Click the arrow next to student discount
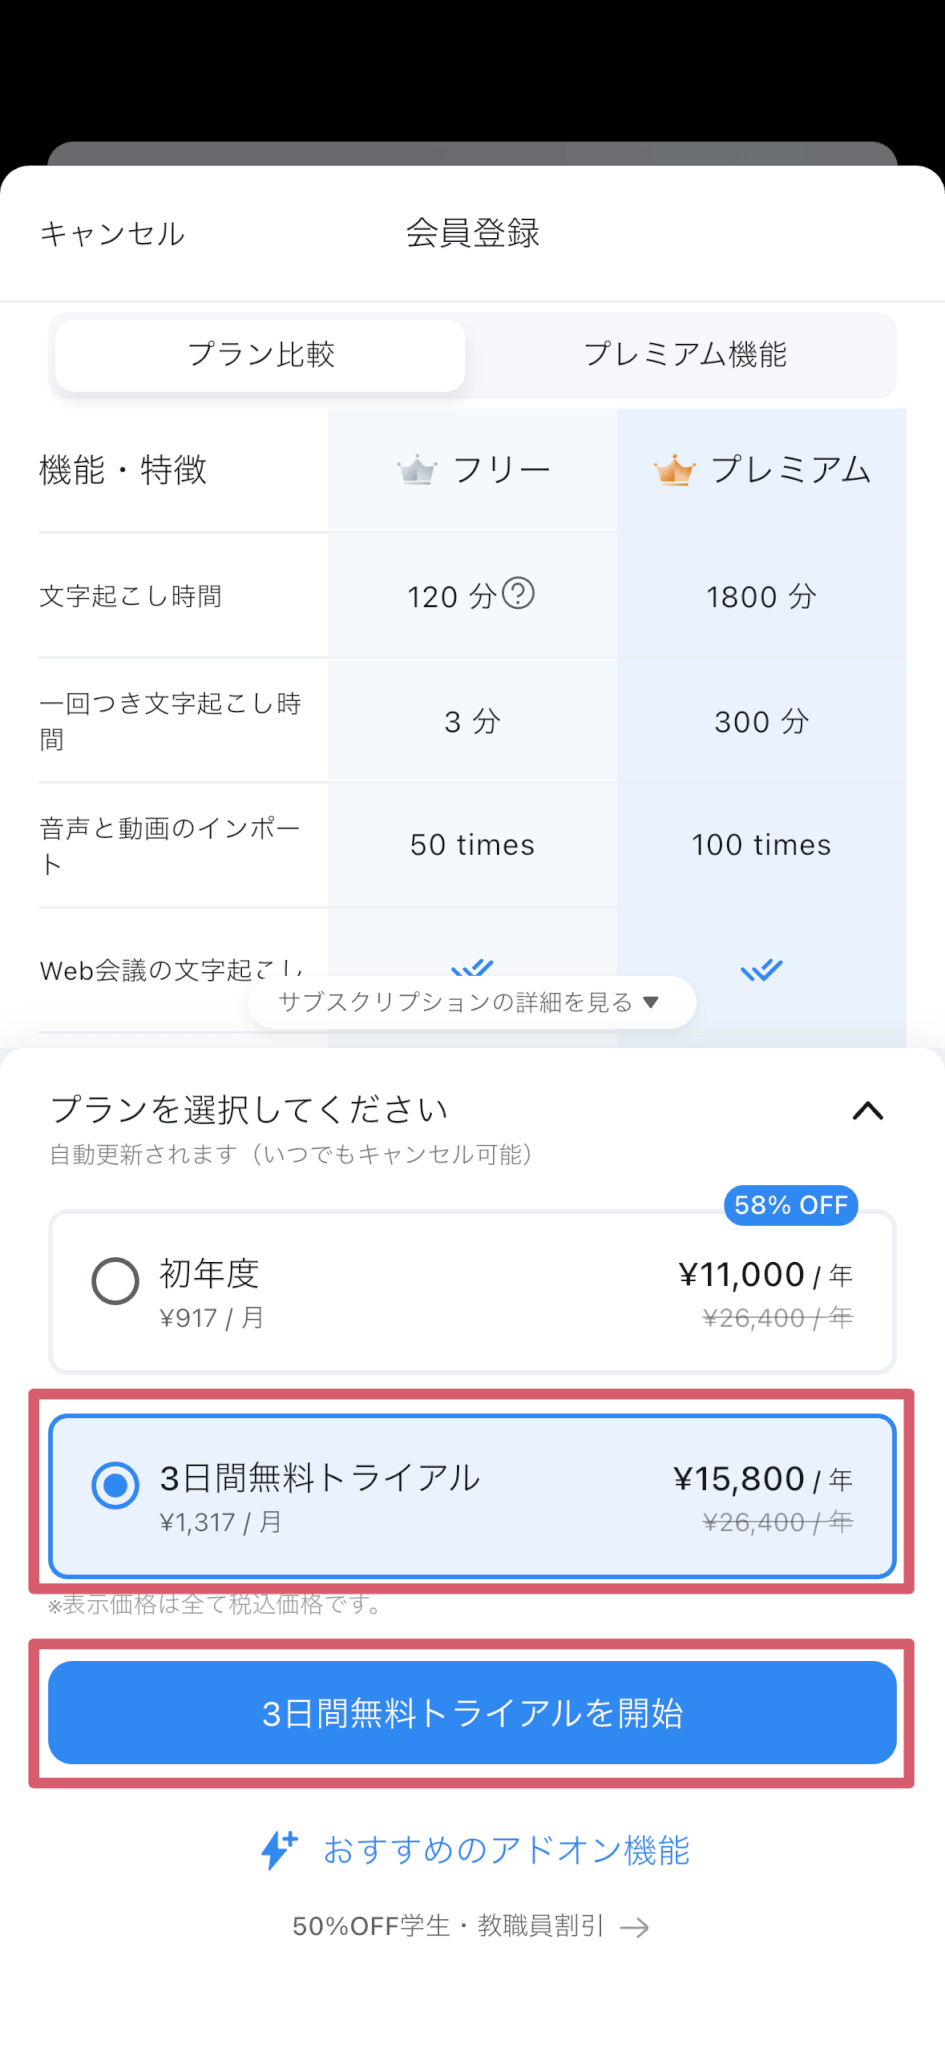Viewport: 945px width, 2048px height. [x=634, y=1928]
